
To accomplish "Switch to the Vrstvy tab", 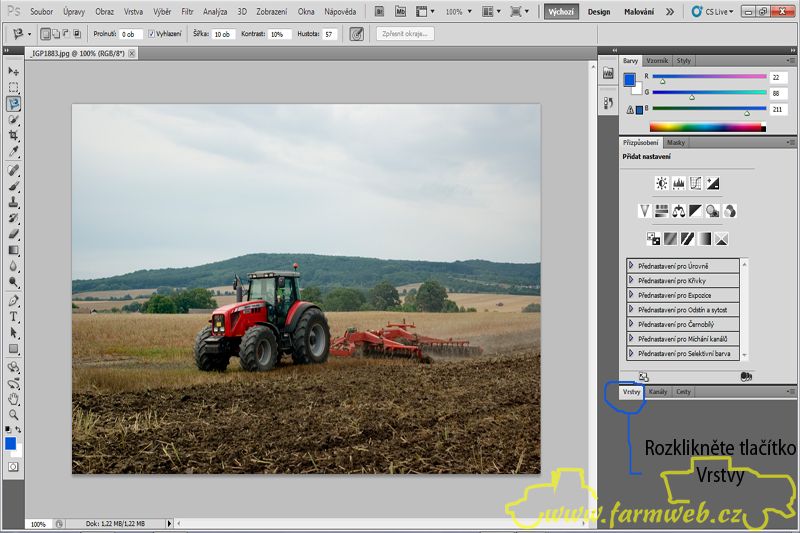I will (631, 392).
